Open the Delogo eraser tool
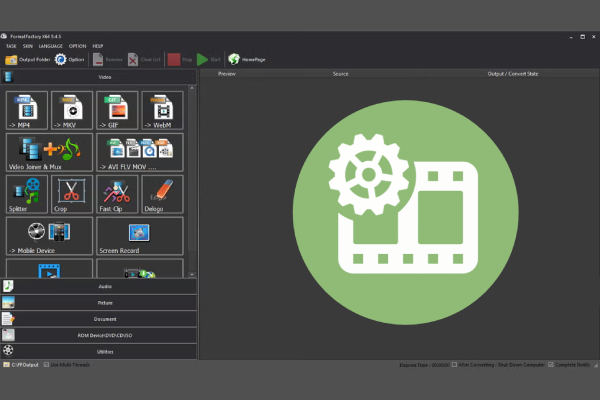The width and height of the screenshot is (600, 400). (161, 194)
